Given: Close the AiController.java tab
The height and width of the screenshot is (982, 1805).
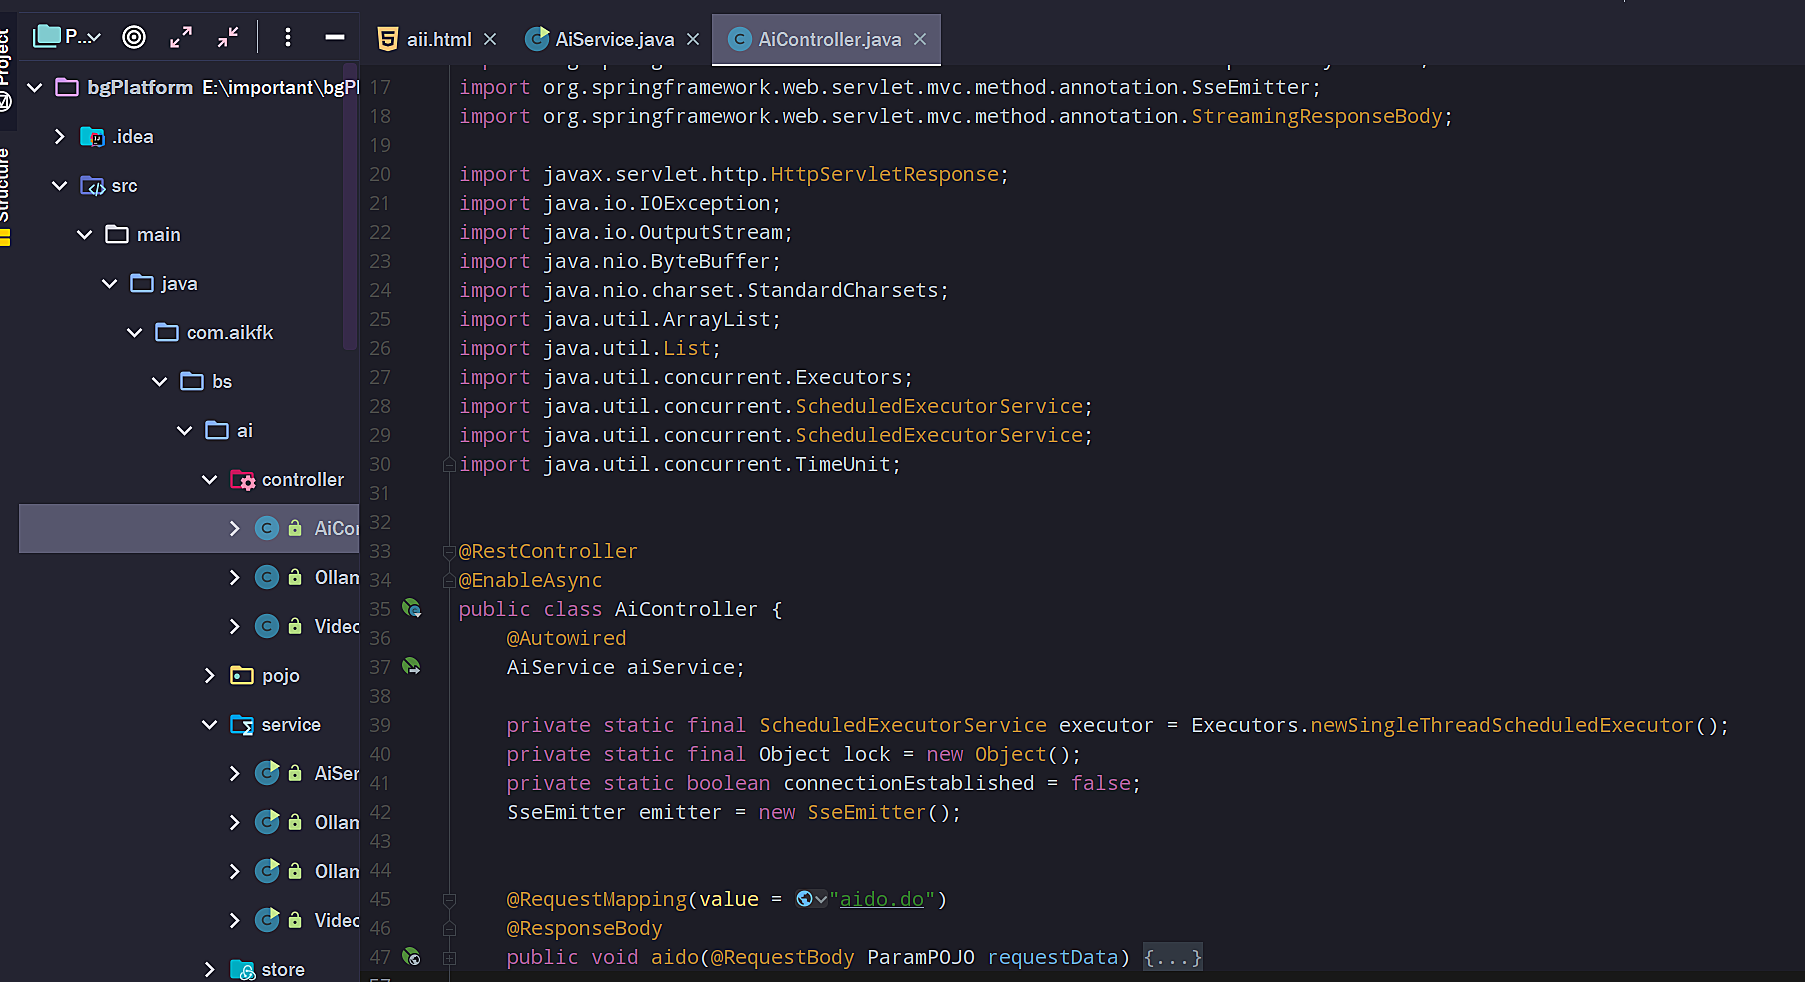Looking at the screenshot, I should 920,39.
